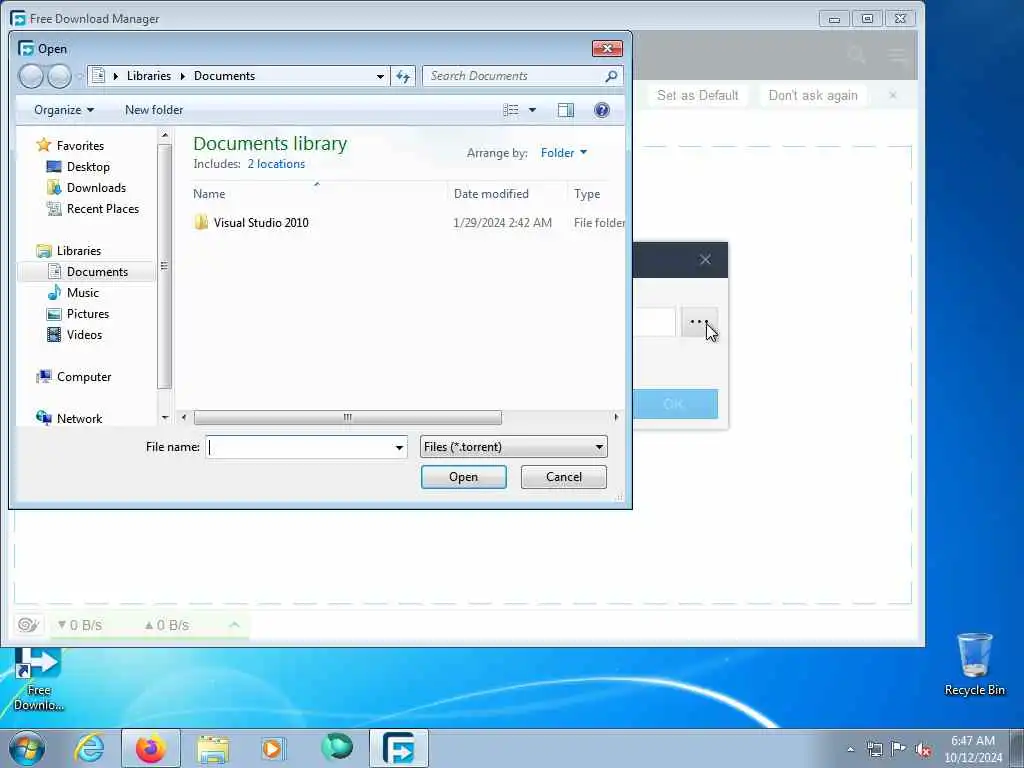Click the Forward navigation button
Image resolution: width=1024 pixels, height=768 pixels.
59,76
